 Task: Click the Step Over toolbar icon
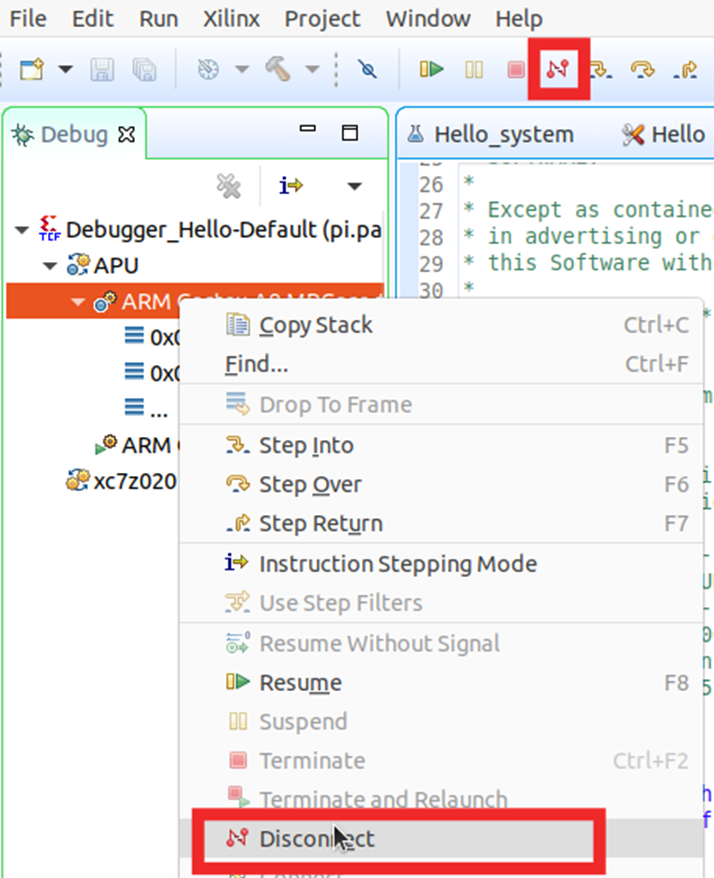pos(642,69)
